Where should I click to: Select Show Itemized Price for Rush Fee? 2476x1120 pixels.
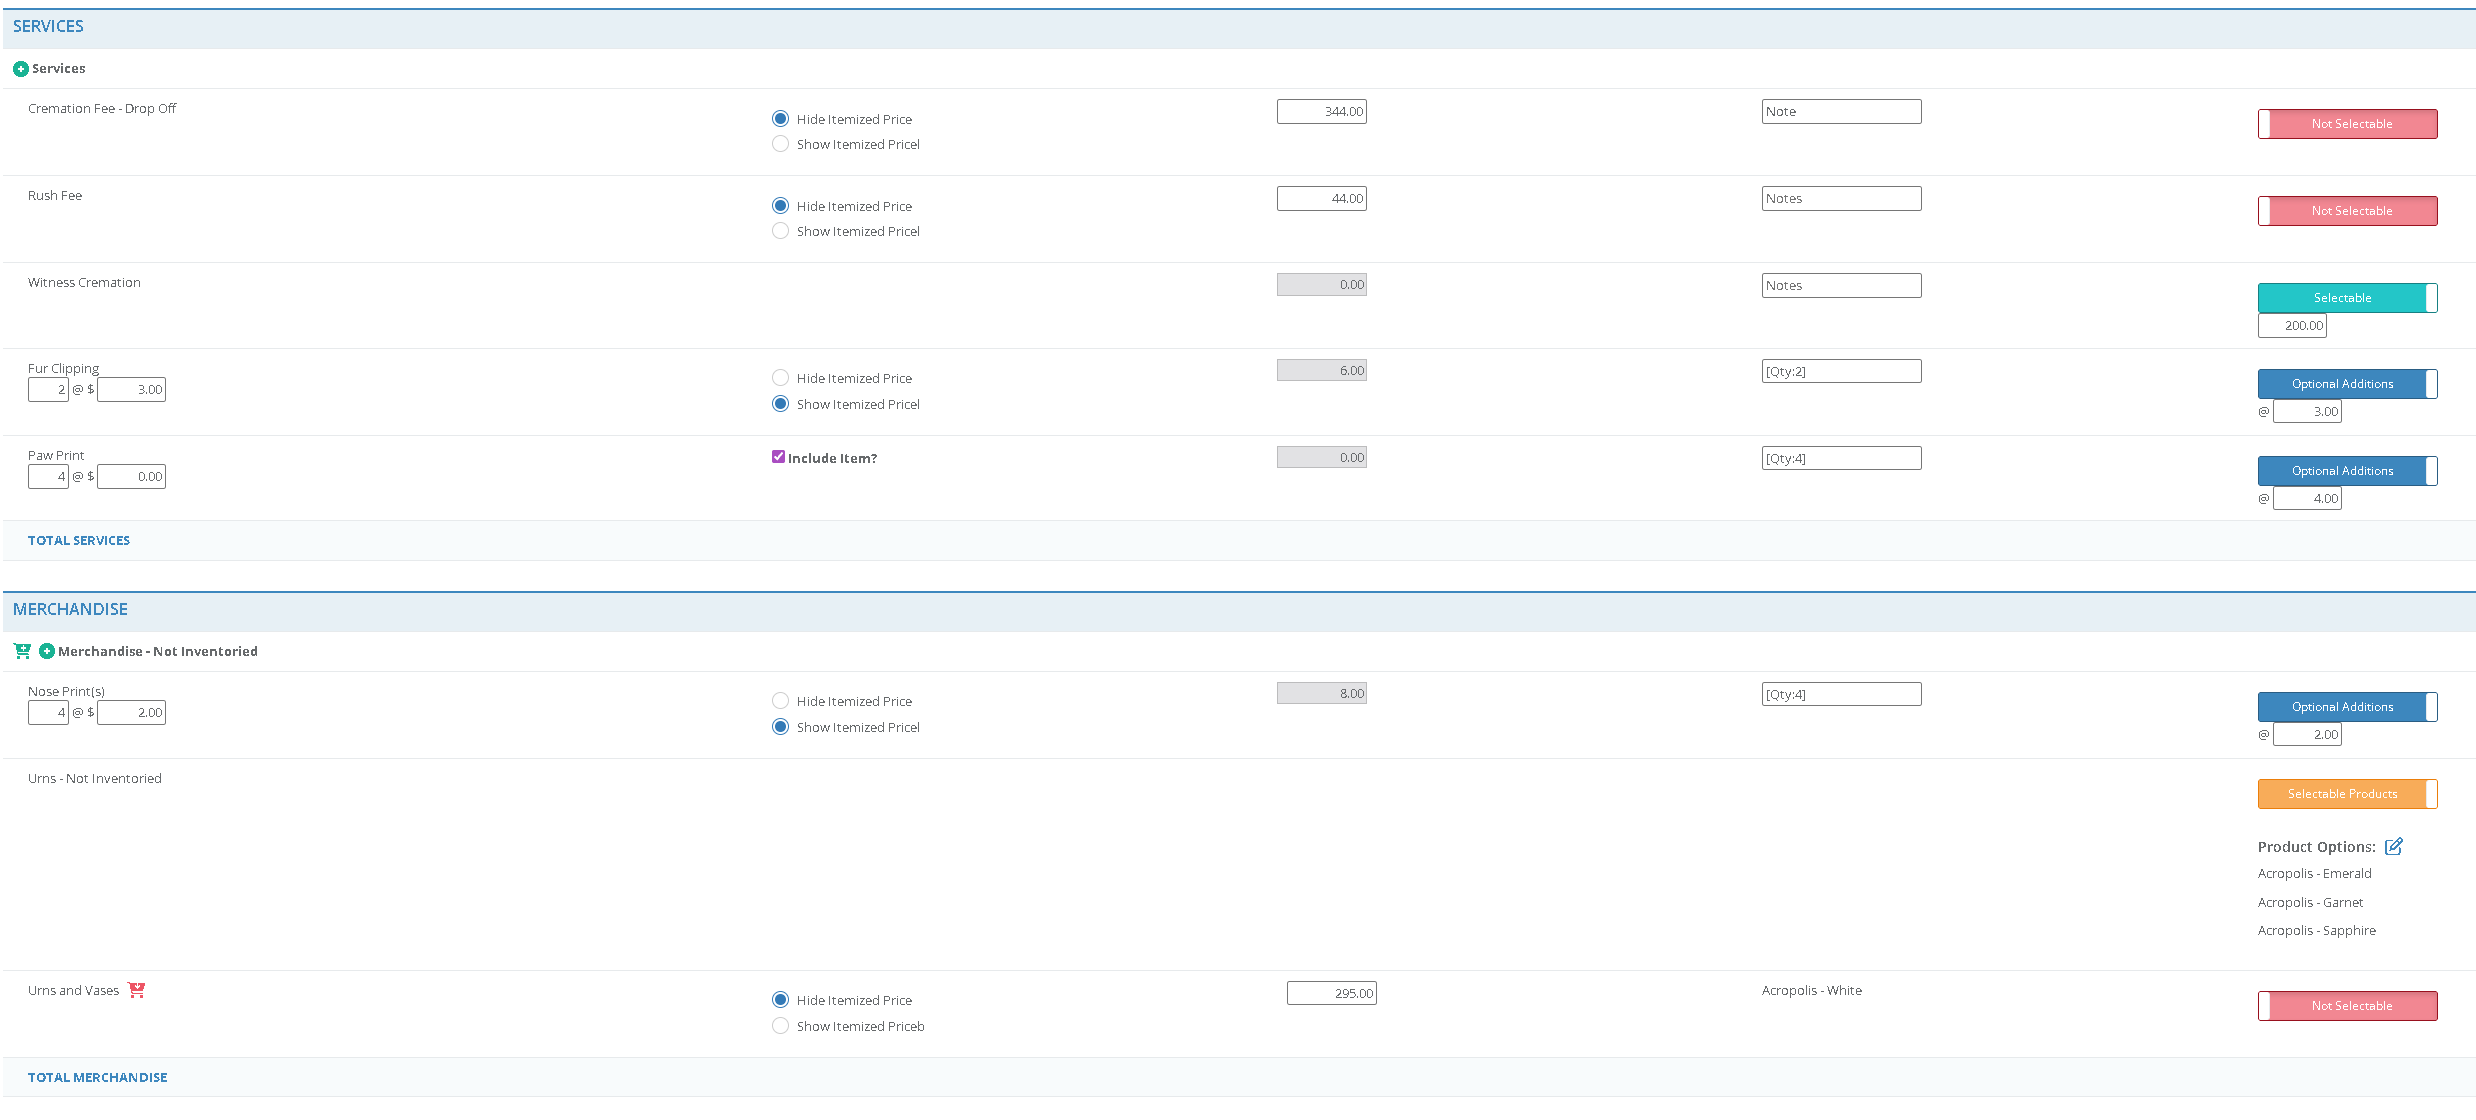click(780, 231)
